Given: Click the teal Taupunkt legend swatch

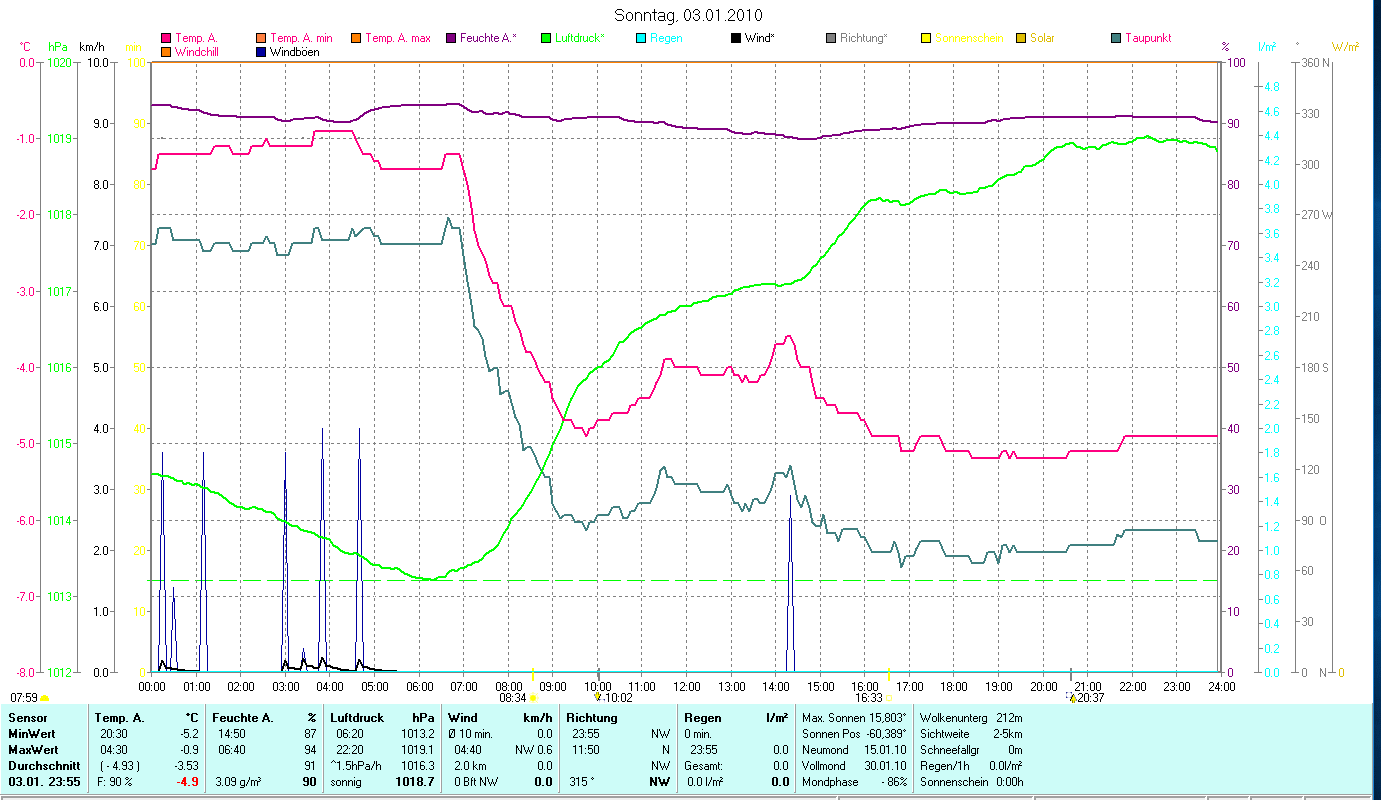Looking at the screenshot, I should click(x=1116, y=38).
